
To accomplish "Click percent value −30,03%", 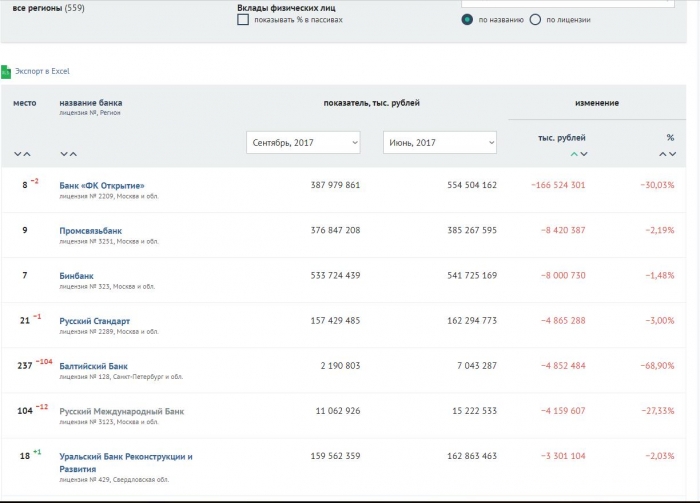I will [x=657, y=185].
